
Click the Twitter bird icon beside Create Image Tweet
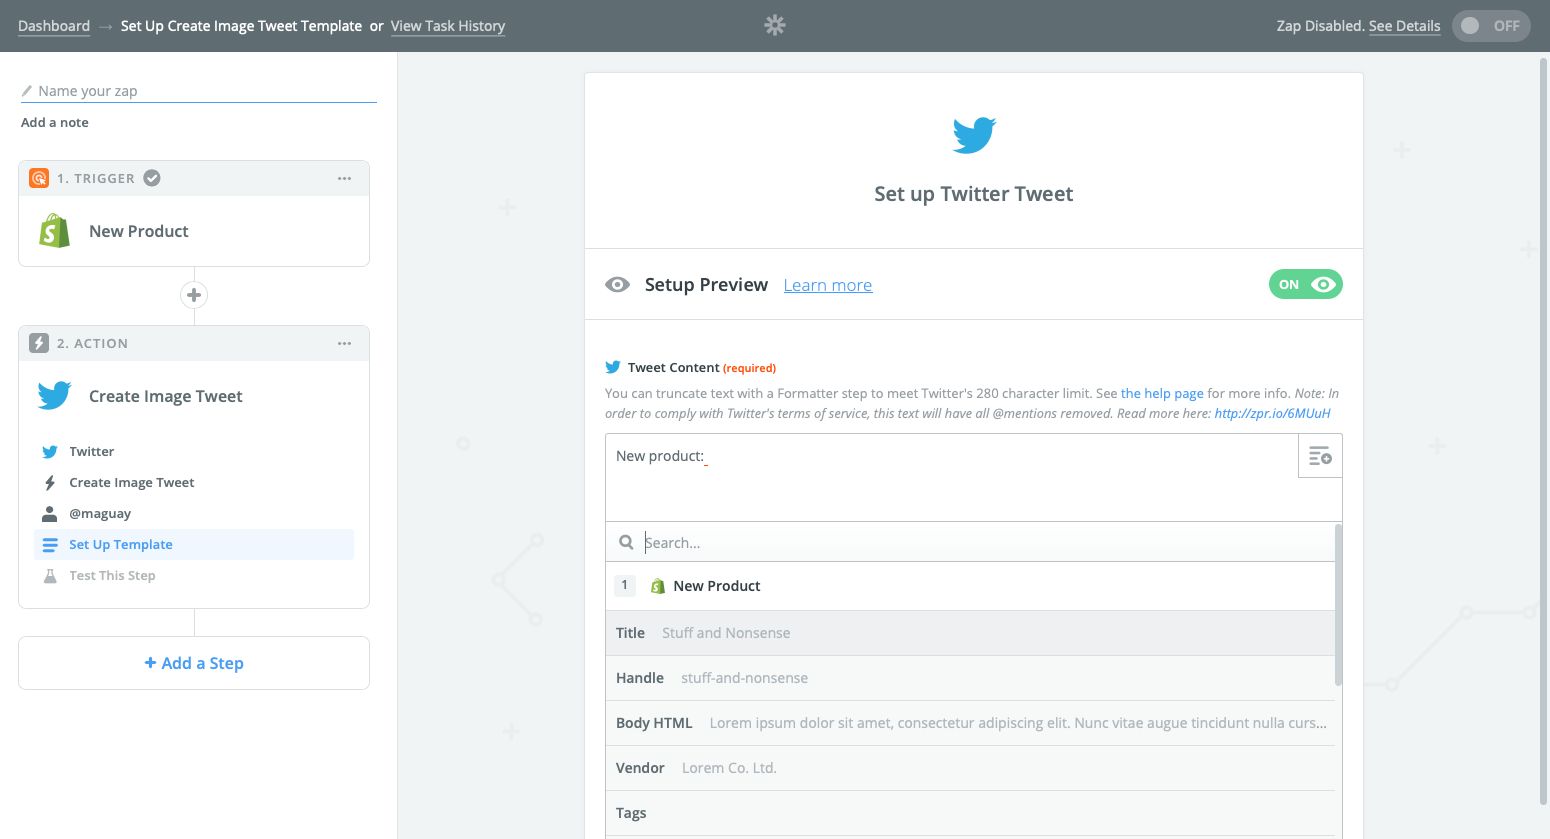54,396
